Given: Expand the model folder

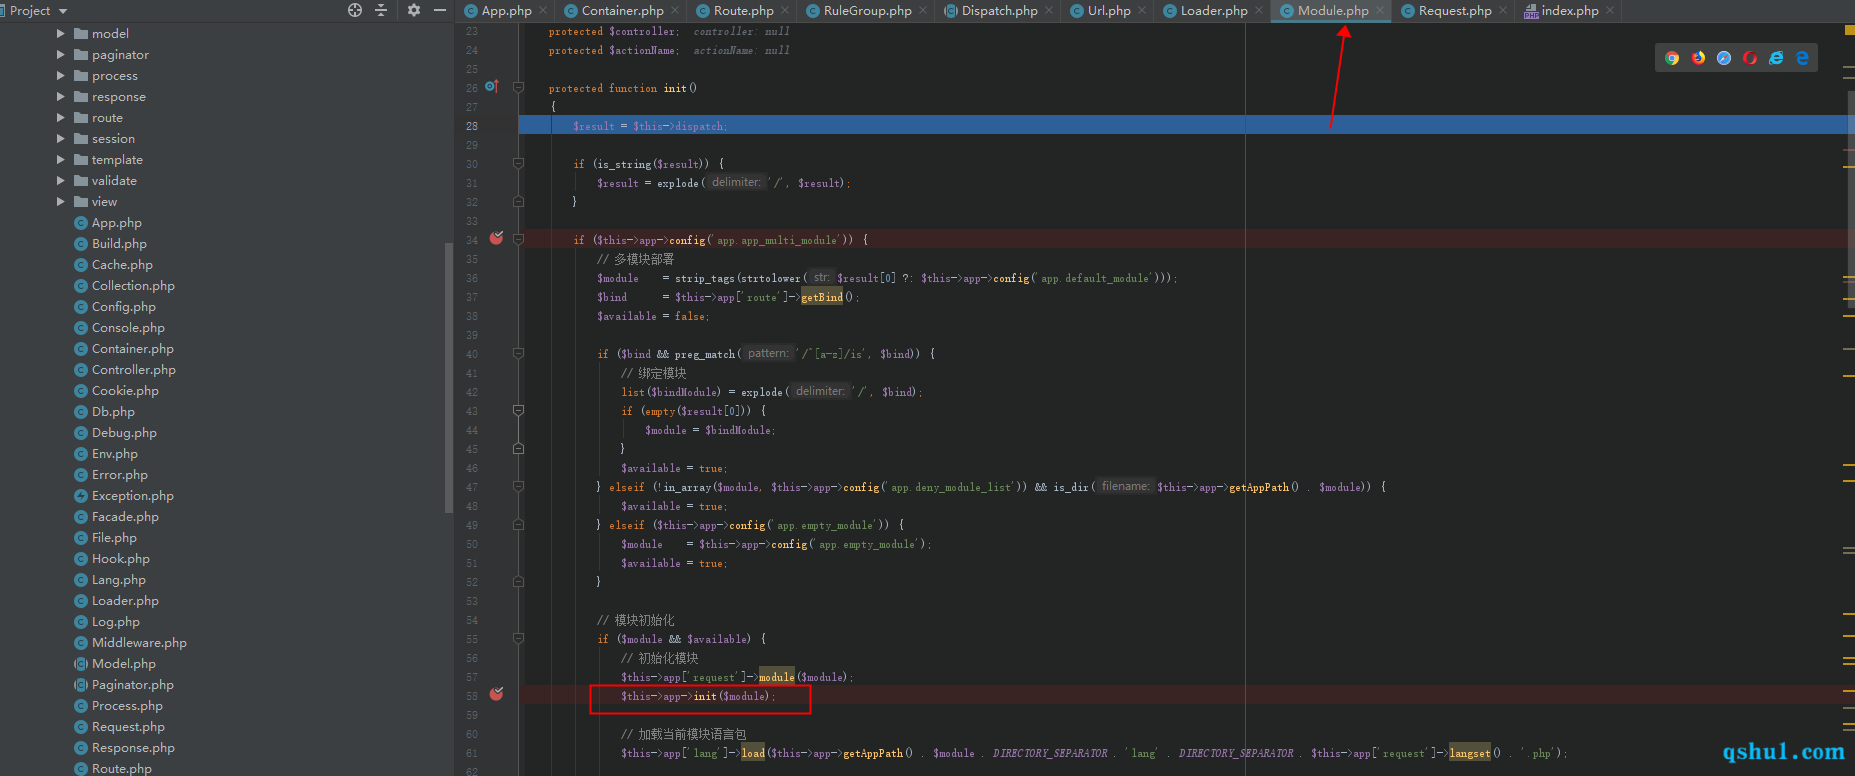Looking at the screenshot, I should (x=61, y=34).
